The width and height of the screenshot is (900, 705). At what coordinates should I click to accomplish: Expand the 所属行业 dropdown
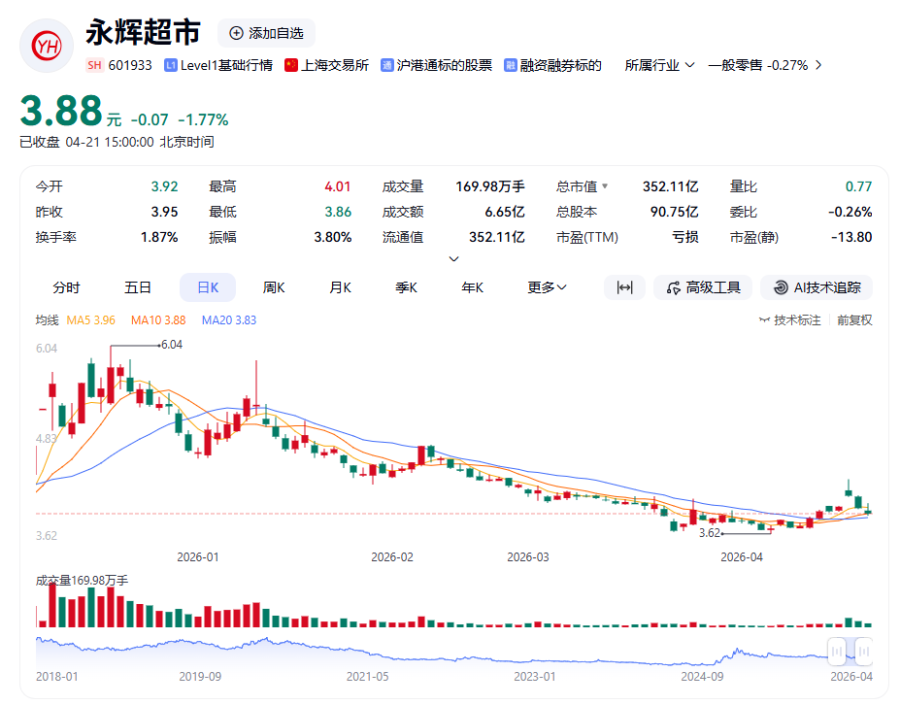click(x=660, y=65)
